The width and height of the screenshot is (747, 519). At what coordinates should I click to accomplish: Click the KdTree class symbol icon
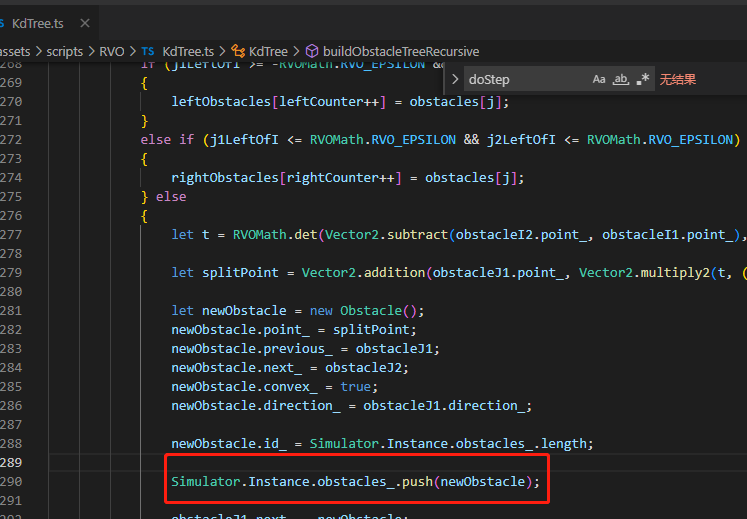(238, 51)
